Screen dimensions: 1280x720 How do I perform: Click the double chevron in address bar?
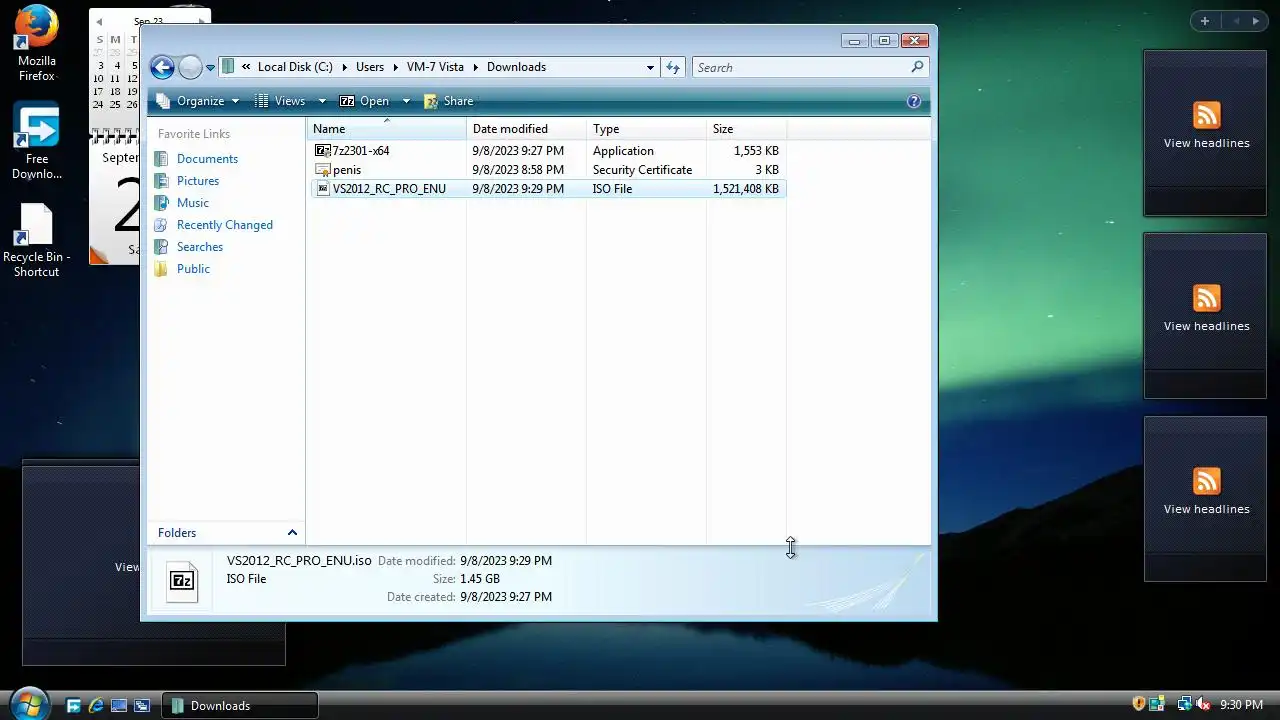coord(246,67)
